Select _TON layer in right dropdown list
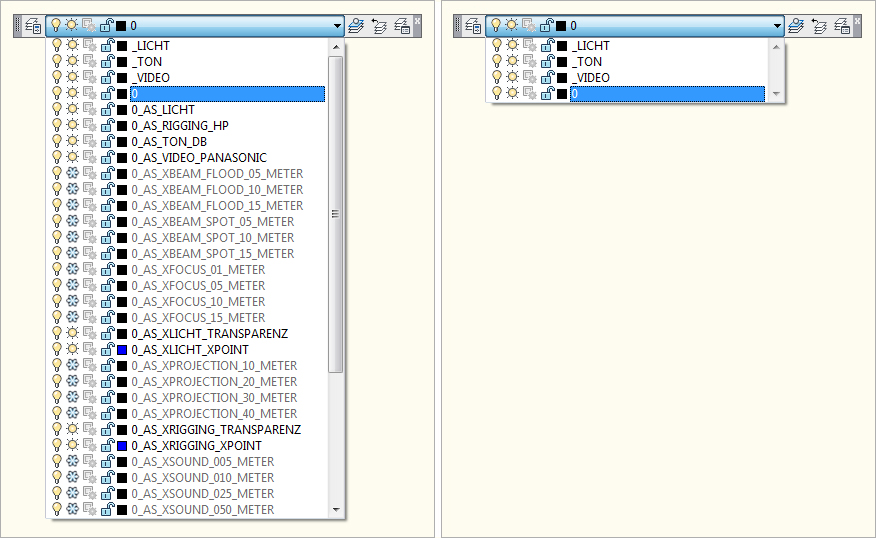Screen dimensions: 876x538 (x=592, y=62)
